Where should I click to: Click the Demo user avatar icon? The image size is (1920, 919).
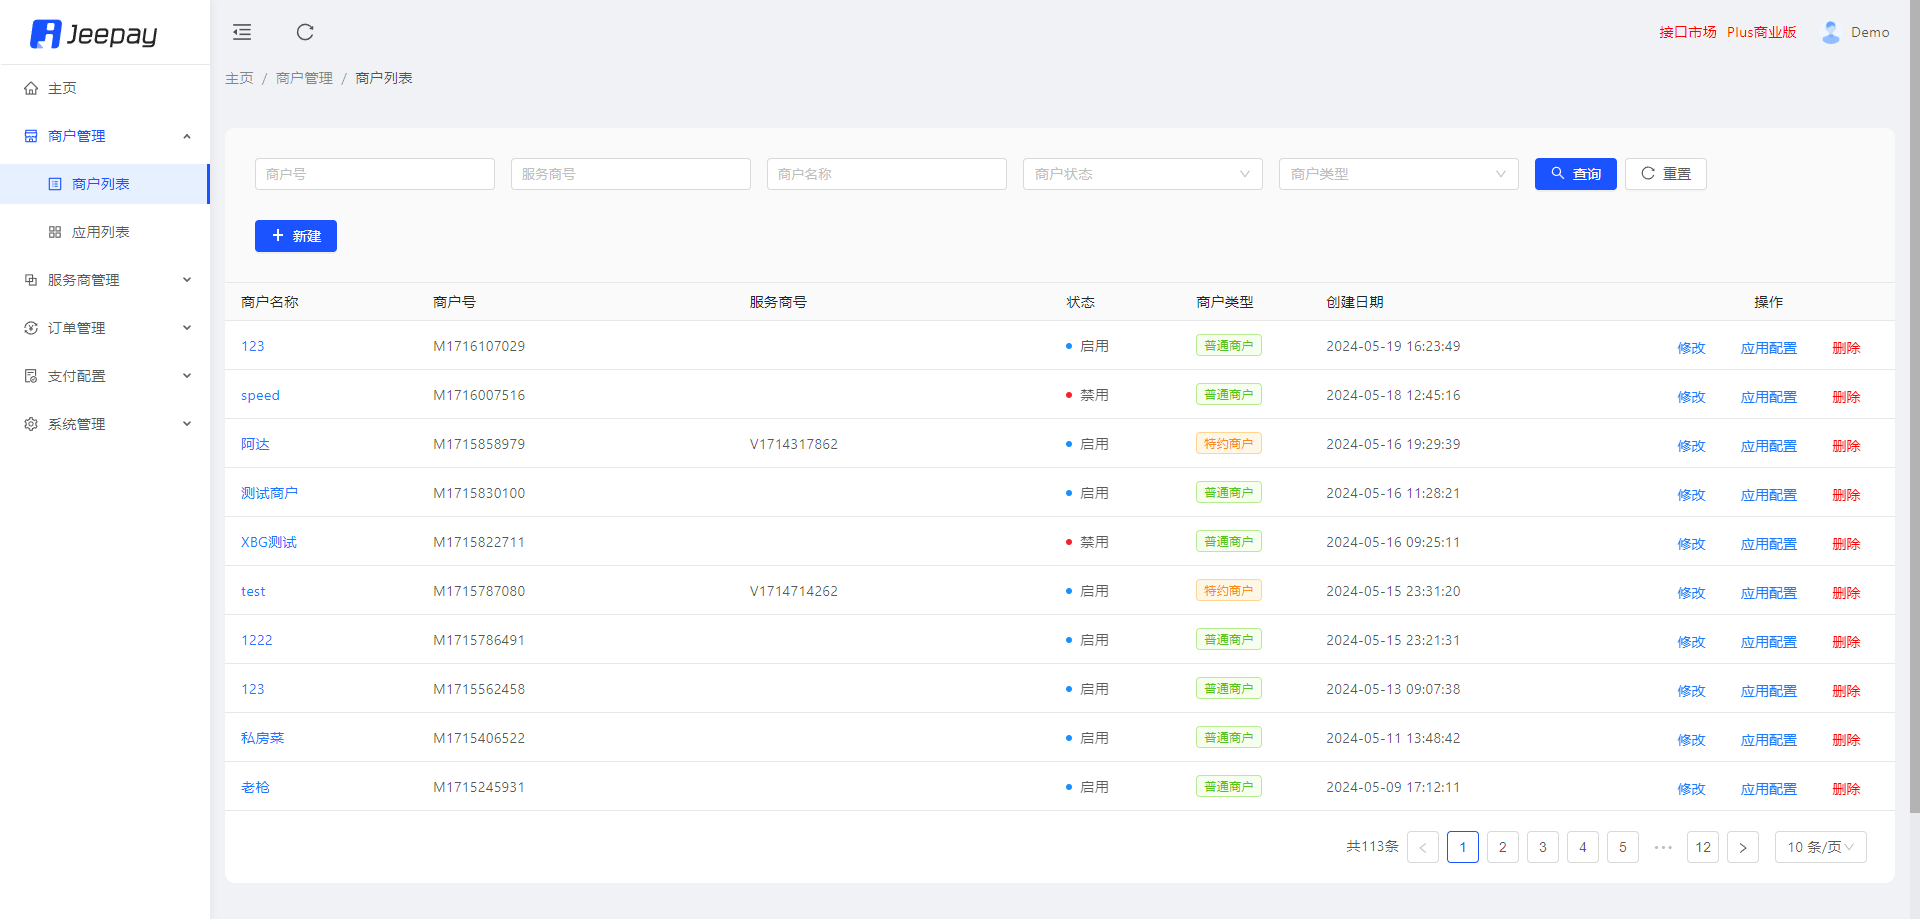click(1830, 33)
